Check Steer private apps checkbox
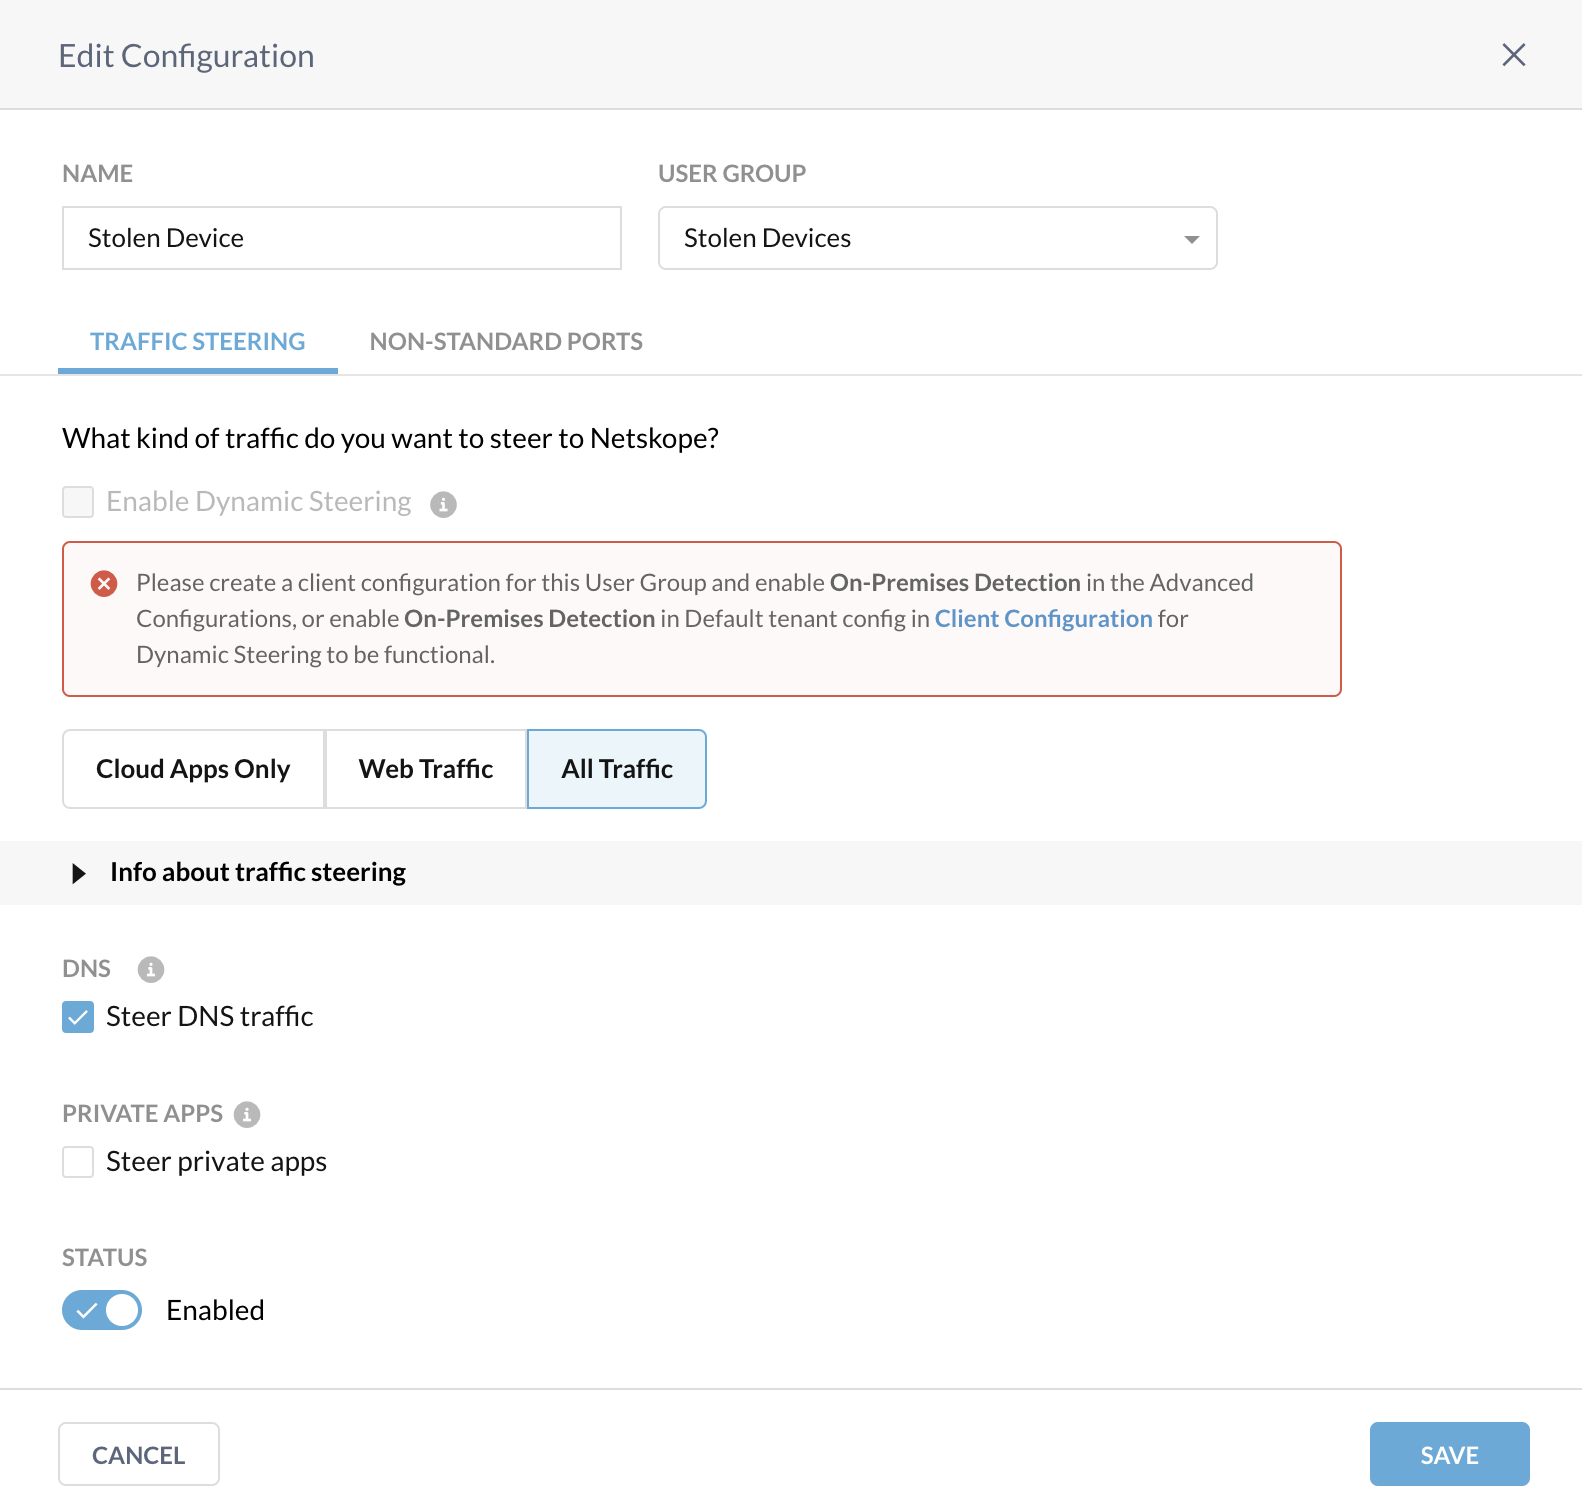The image size is (1582, 1510). tap(78, 1162)
